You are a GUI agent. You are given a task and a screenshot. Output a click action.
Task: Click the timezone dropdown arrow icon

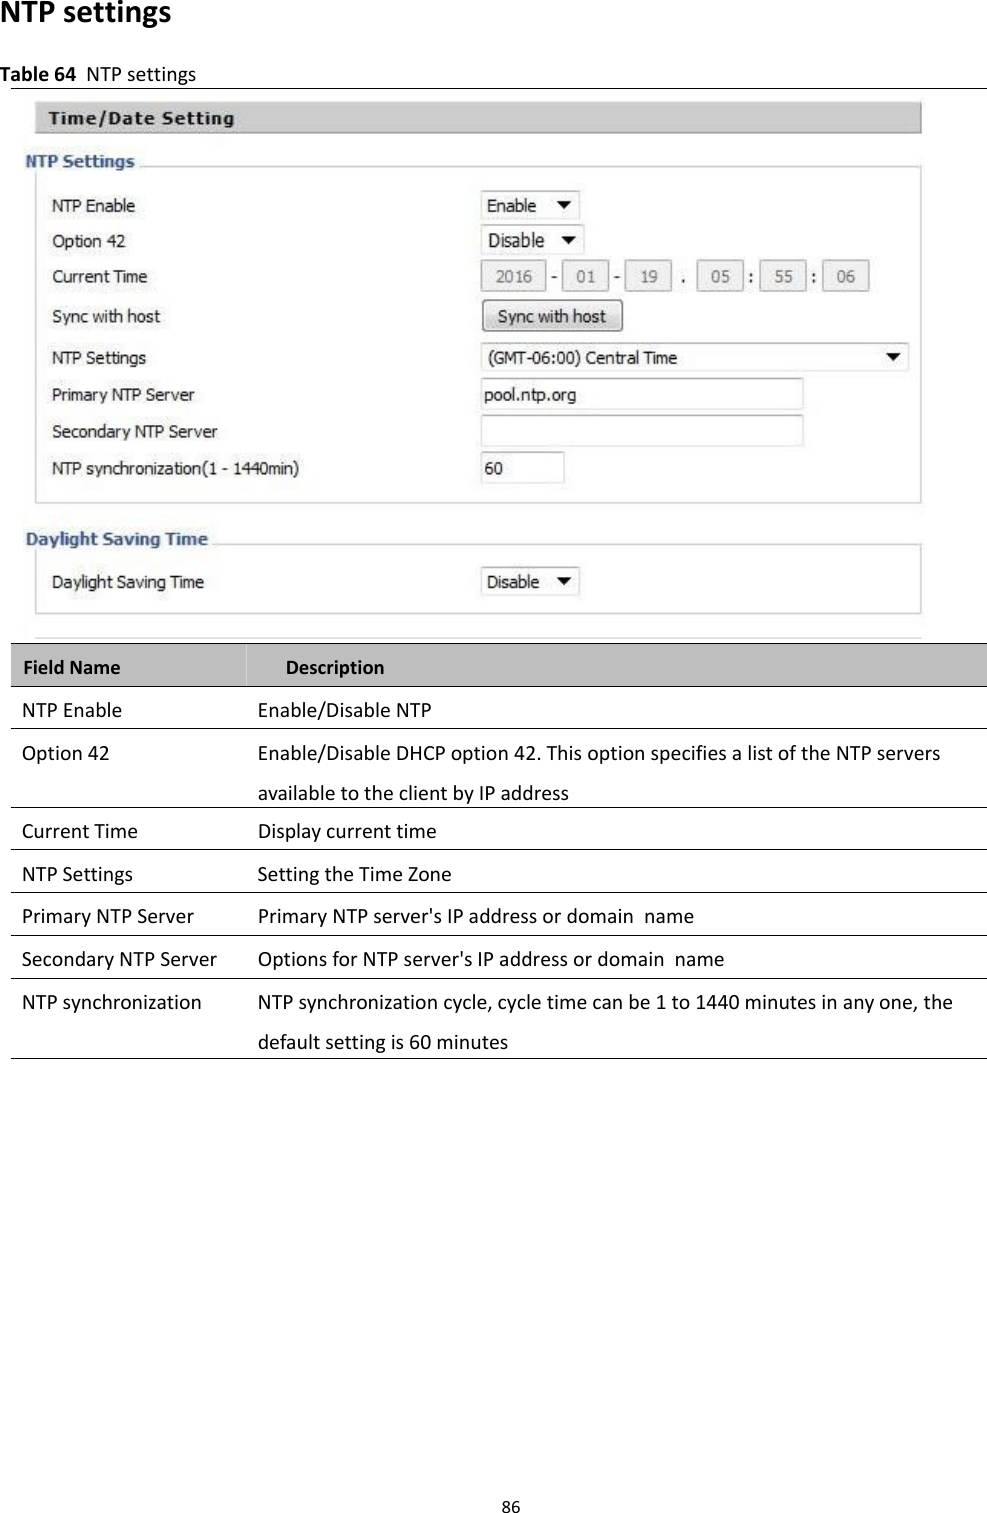click(x=893, y=357)
